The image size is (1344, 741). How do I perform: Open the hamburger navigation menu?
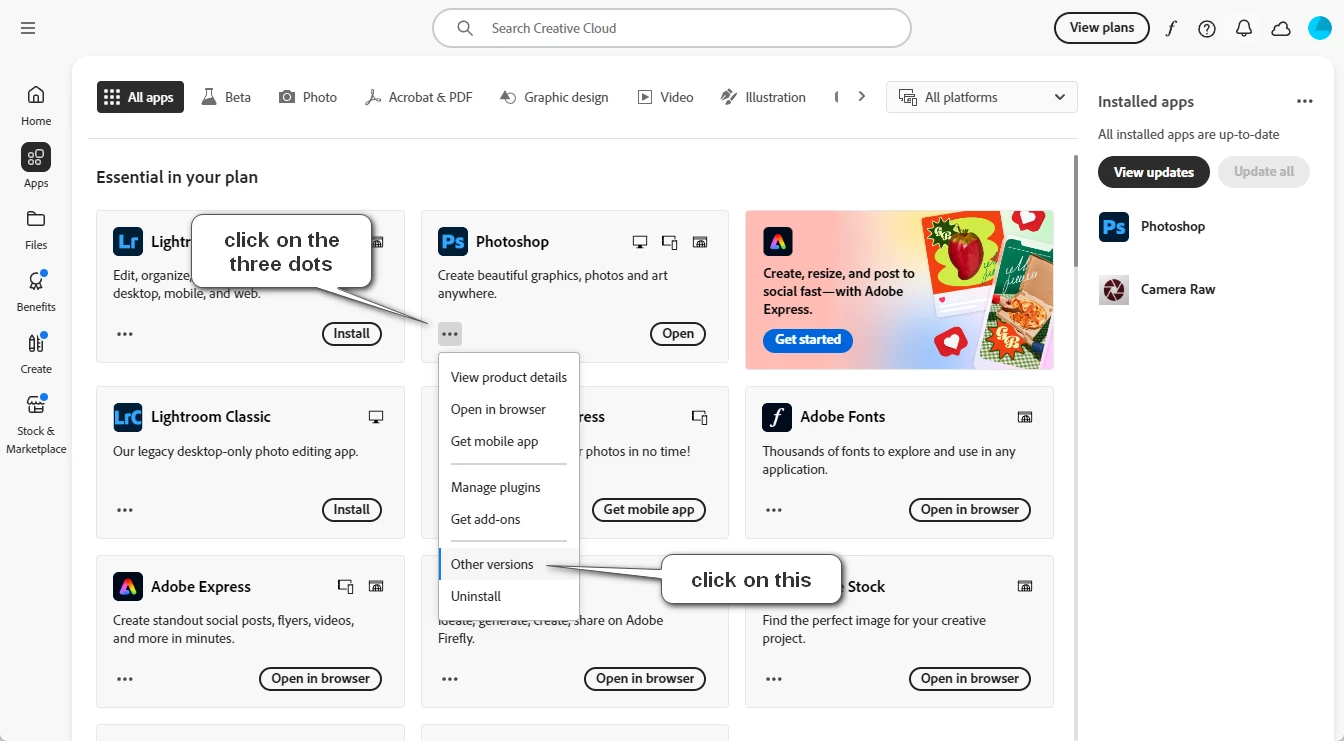pyautogui.click(x=28, y=28)
